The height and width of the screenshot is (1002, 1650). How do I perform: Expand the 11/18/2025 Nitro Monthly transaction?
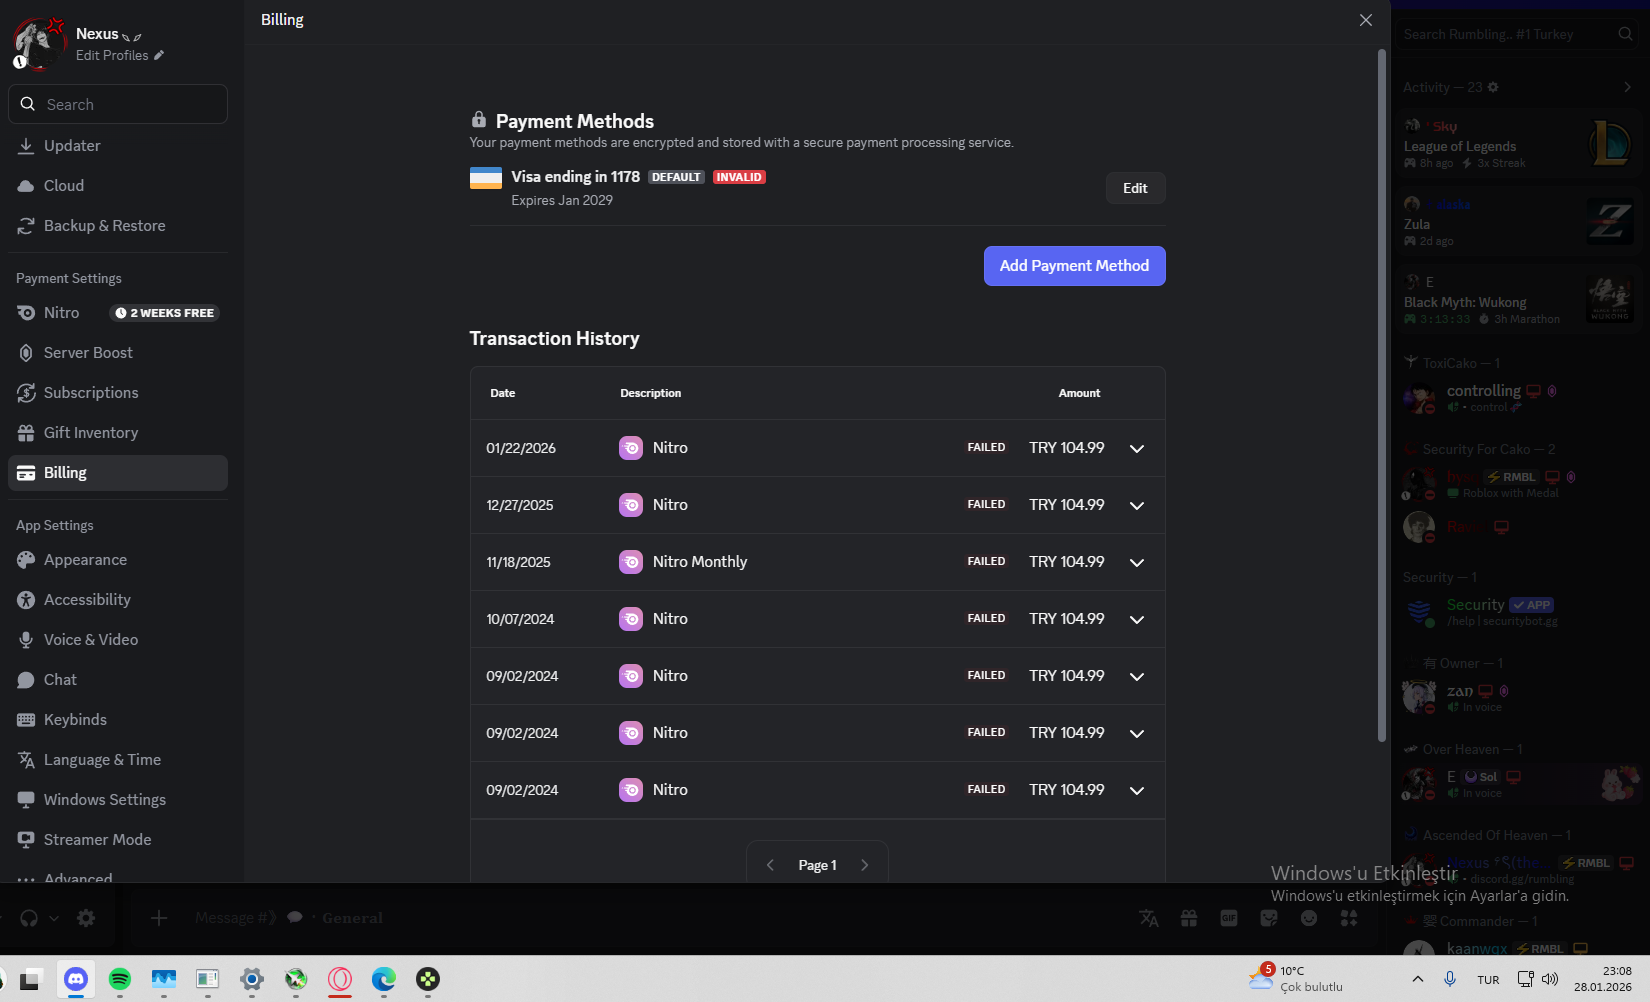point(1137,562)
